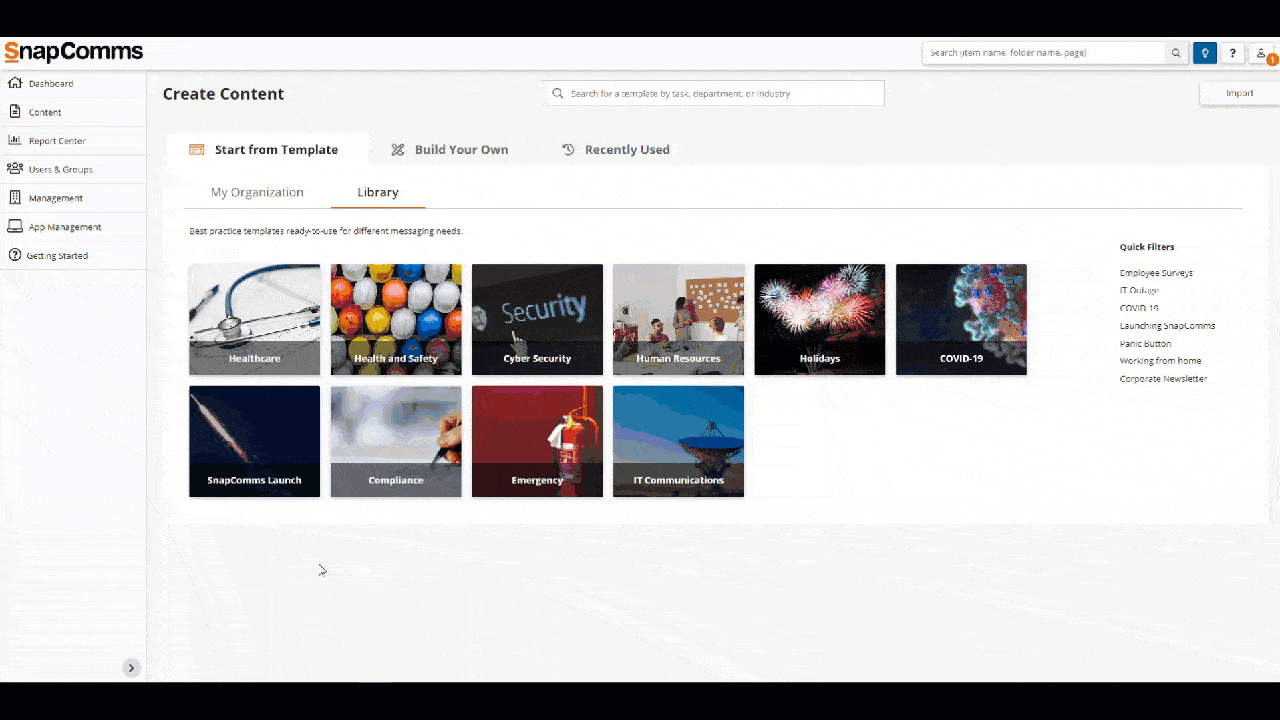
Task: Click the Import button
Action: pyautogui.click(x=1239, y=93)
